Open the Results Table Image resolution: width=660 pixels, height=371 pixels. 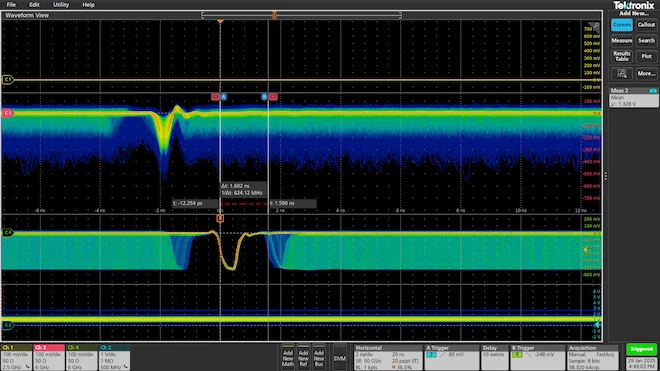point(622,56)
